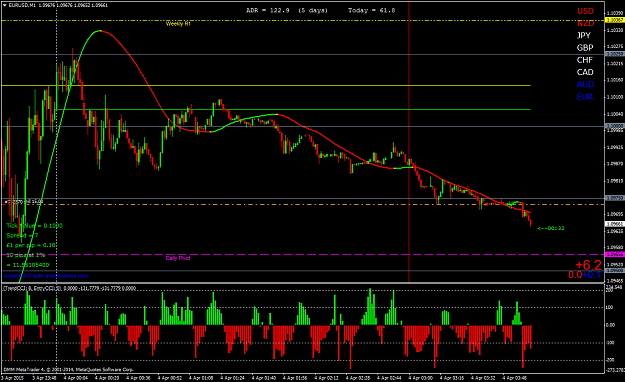Click the red USD currency label
Image resolution: width=625 pixels, height=382 pixels.
pos(585,11)
